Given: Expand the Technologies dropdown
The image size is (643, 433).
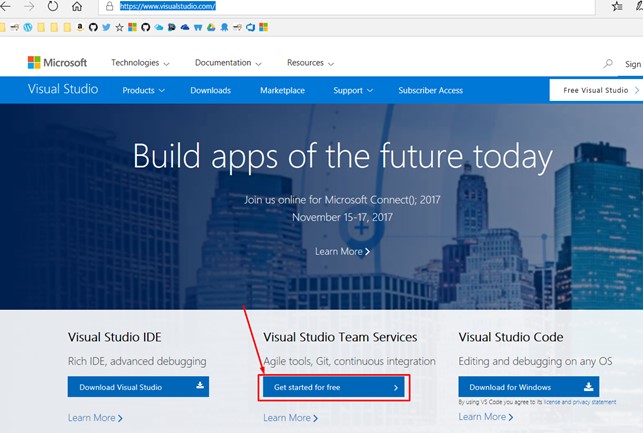Looking at the screenshot, I should click(140, 63).
